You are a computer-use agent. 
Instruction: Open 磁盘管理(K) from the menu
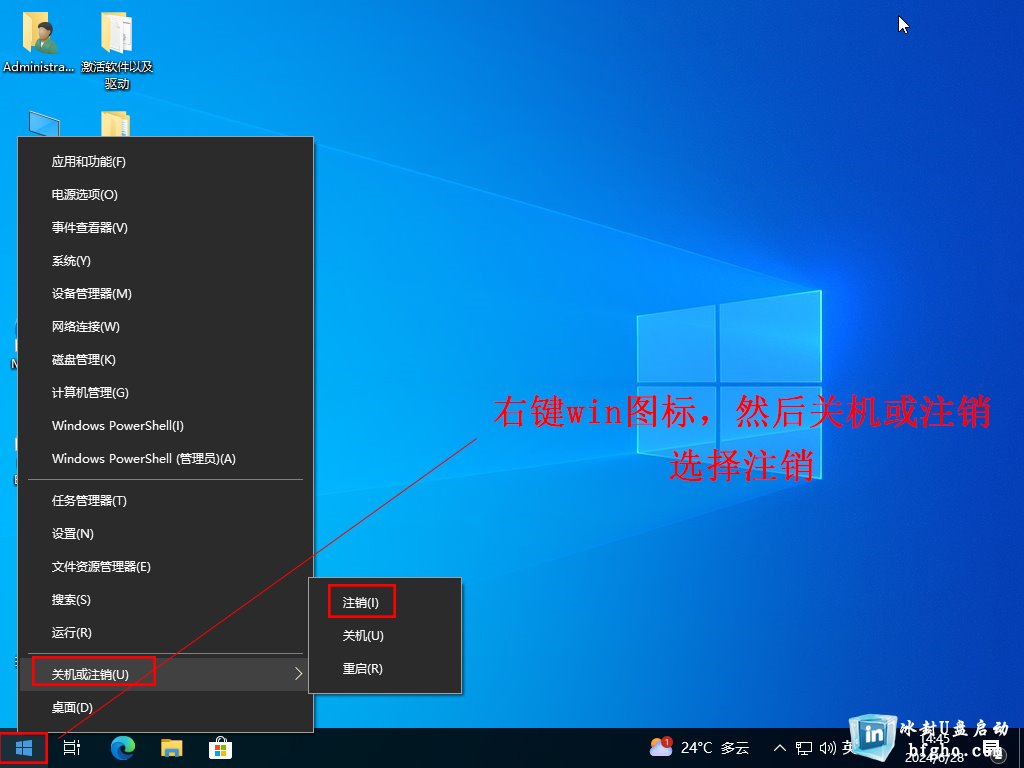point(166,359)
